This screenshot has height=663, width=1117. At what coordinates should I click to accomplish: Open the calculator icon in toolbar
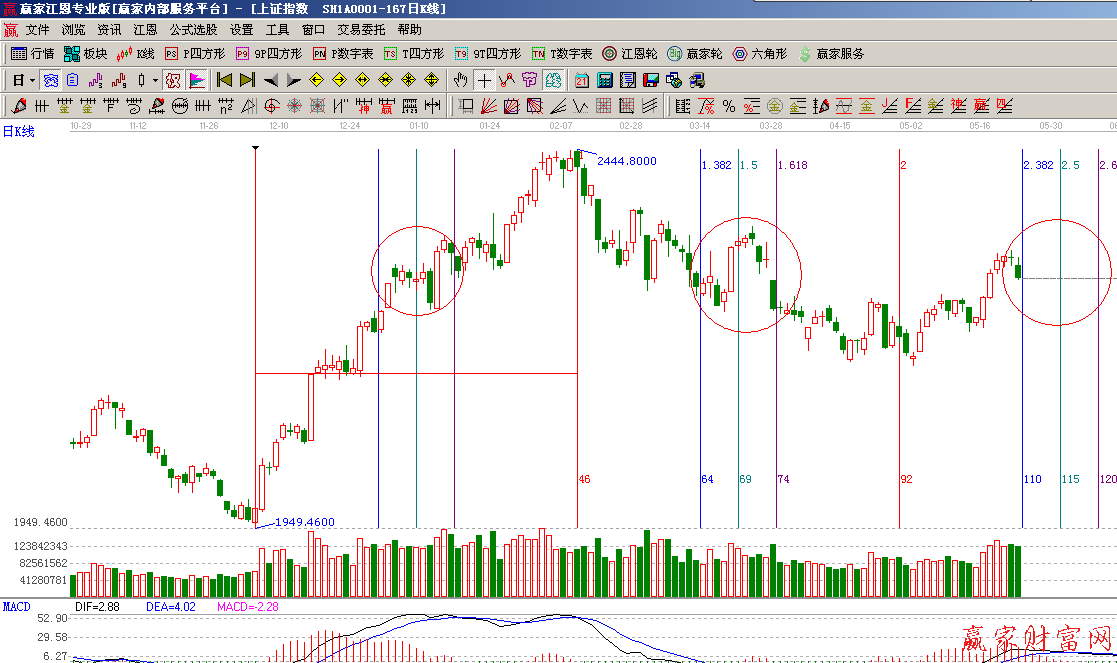pyautogui.click(x=605, y=80)
